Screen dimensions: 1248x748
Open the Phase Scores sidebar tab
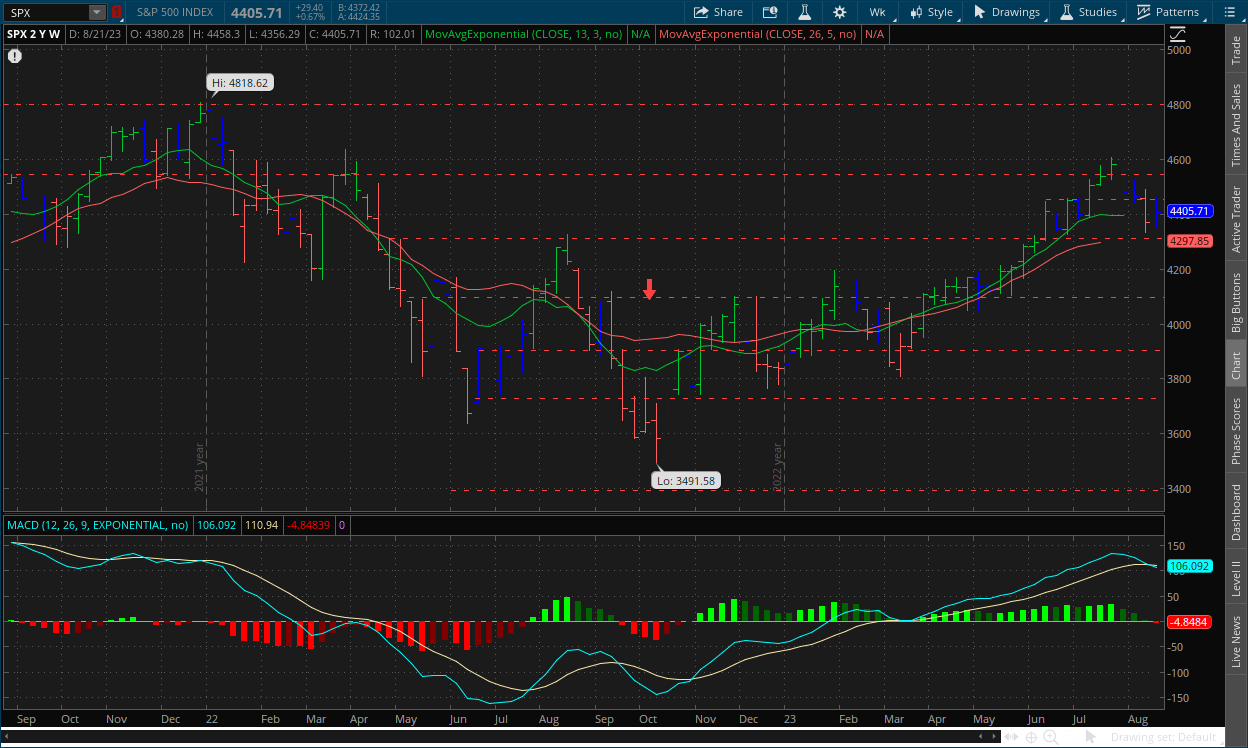[1236, 432]
